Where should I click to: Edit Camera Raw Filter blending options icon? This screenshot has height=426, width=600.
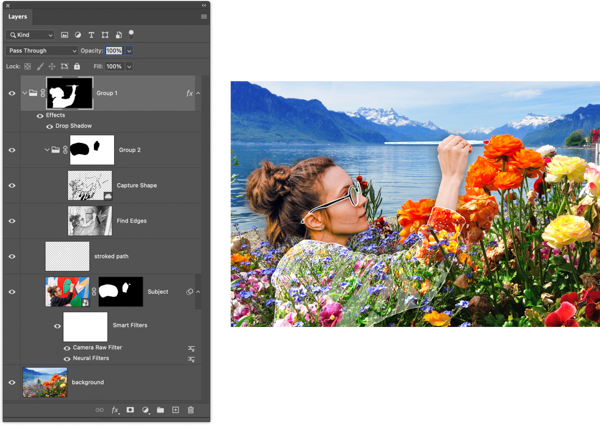(191, 348)
